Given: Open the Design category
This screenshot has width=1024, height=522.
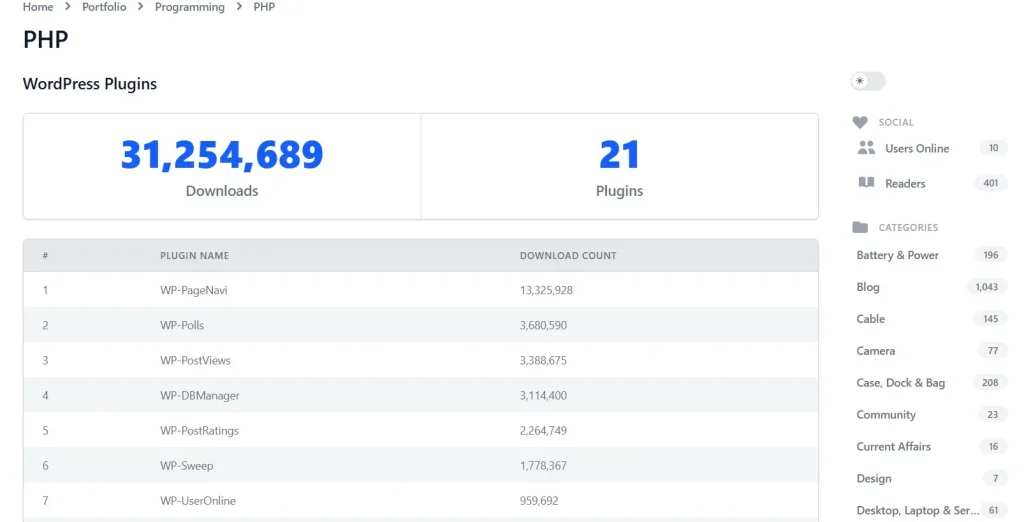Looking at the screenshot, I should click(x=874, y=479).
